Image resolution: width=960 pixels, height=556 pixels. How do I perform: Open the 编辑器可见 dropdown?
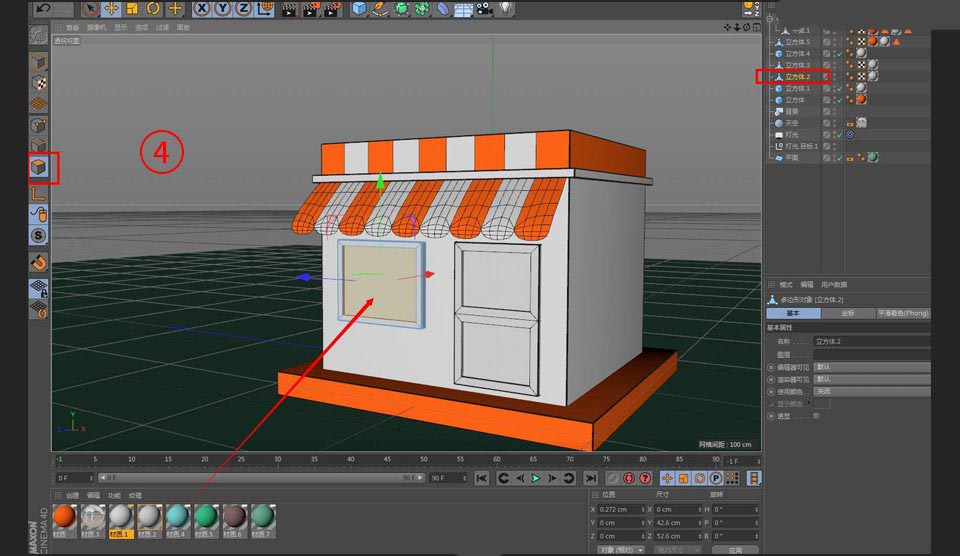click(870, 367)
